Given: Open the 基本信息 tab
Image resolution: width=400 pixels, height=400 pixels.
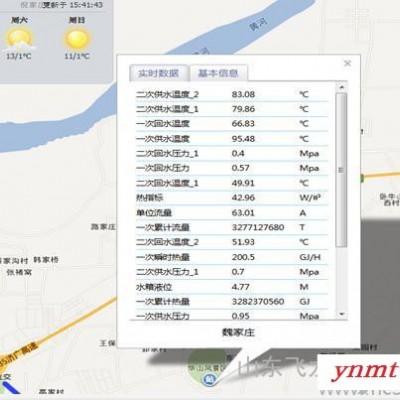Looking at the screenshot, I should pos(218,73).
